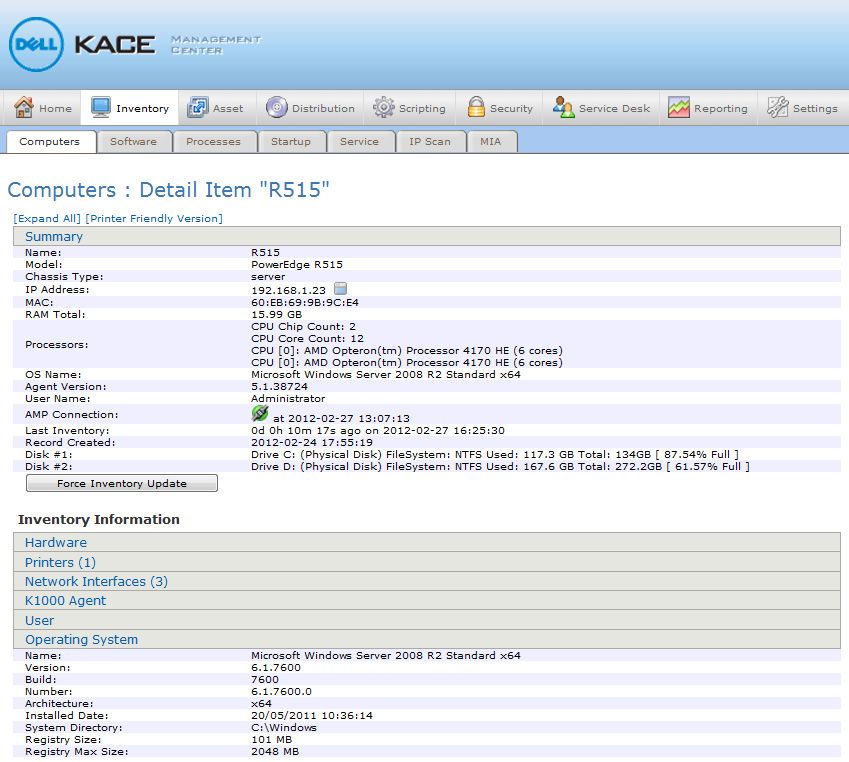Screen dimensions: 849x762
Task: Click the AMP Connection status icon
Action: tap(259, 413)
